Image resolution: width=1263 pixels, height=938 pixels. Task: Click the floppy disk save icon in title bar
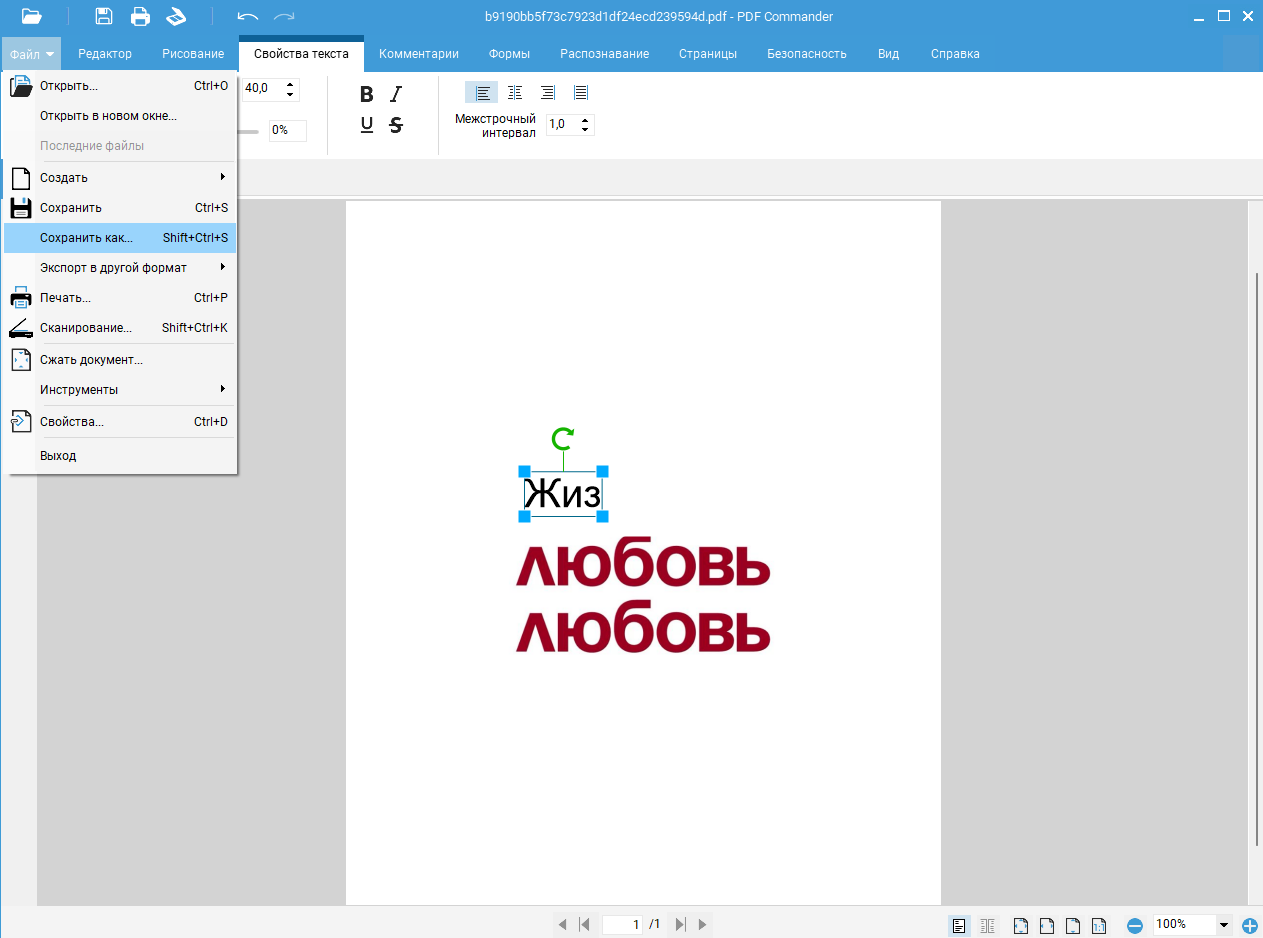[x=104, y=16]
